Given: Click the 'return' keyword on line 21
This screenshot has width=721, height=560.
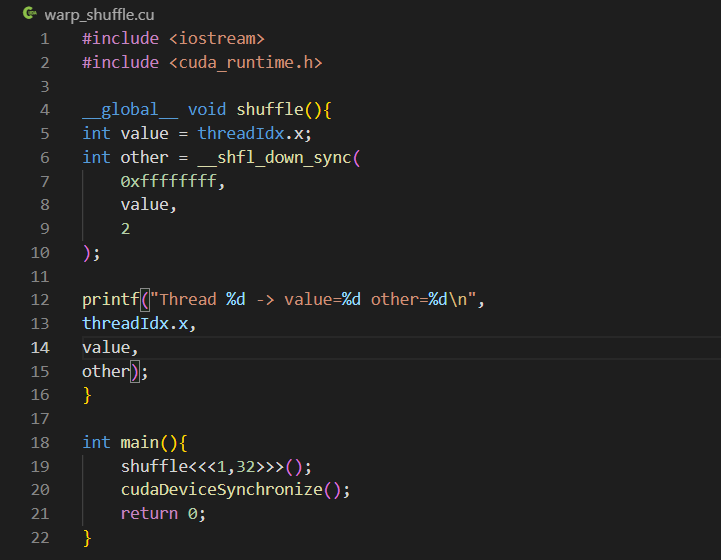Looking at the screenshot, I should click(x=149, y=514).
